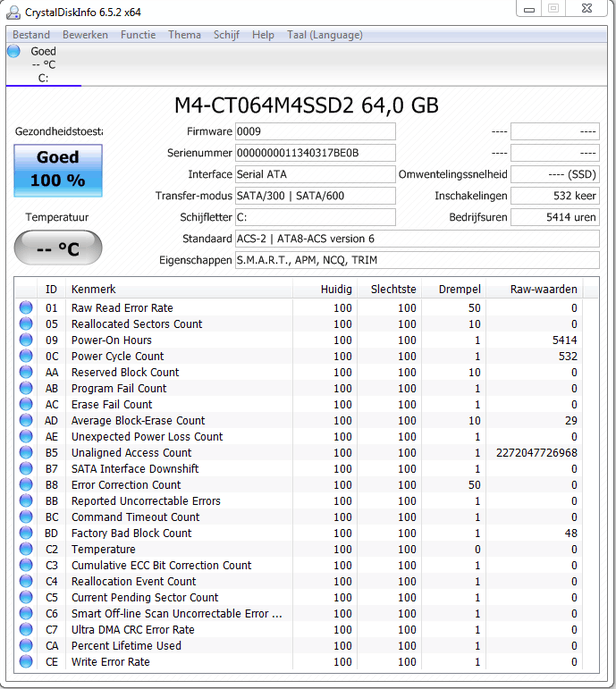Click status icon for Power-On Hours

(26, 340)
